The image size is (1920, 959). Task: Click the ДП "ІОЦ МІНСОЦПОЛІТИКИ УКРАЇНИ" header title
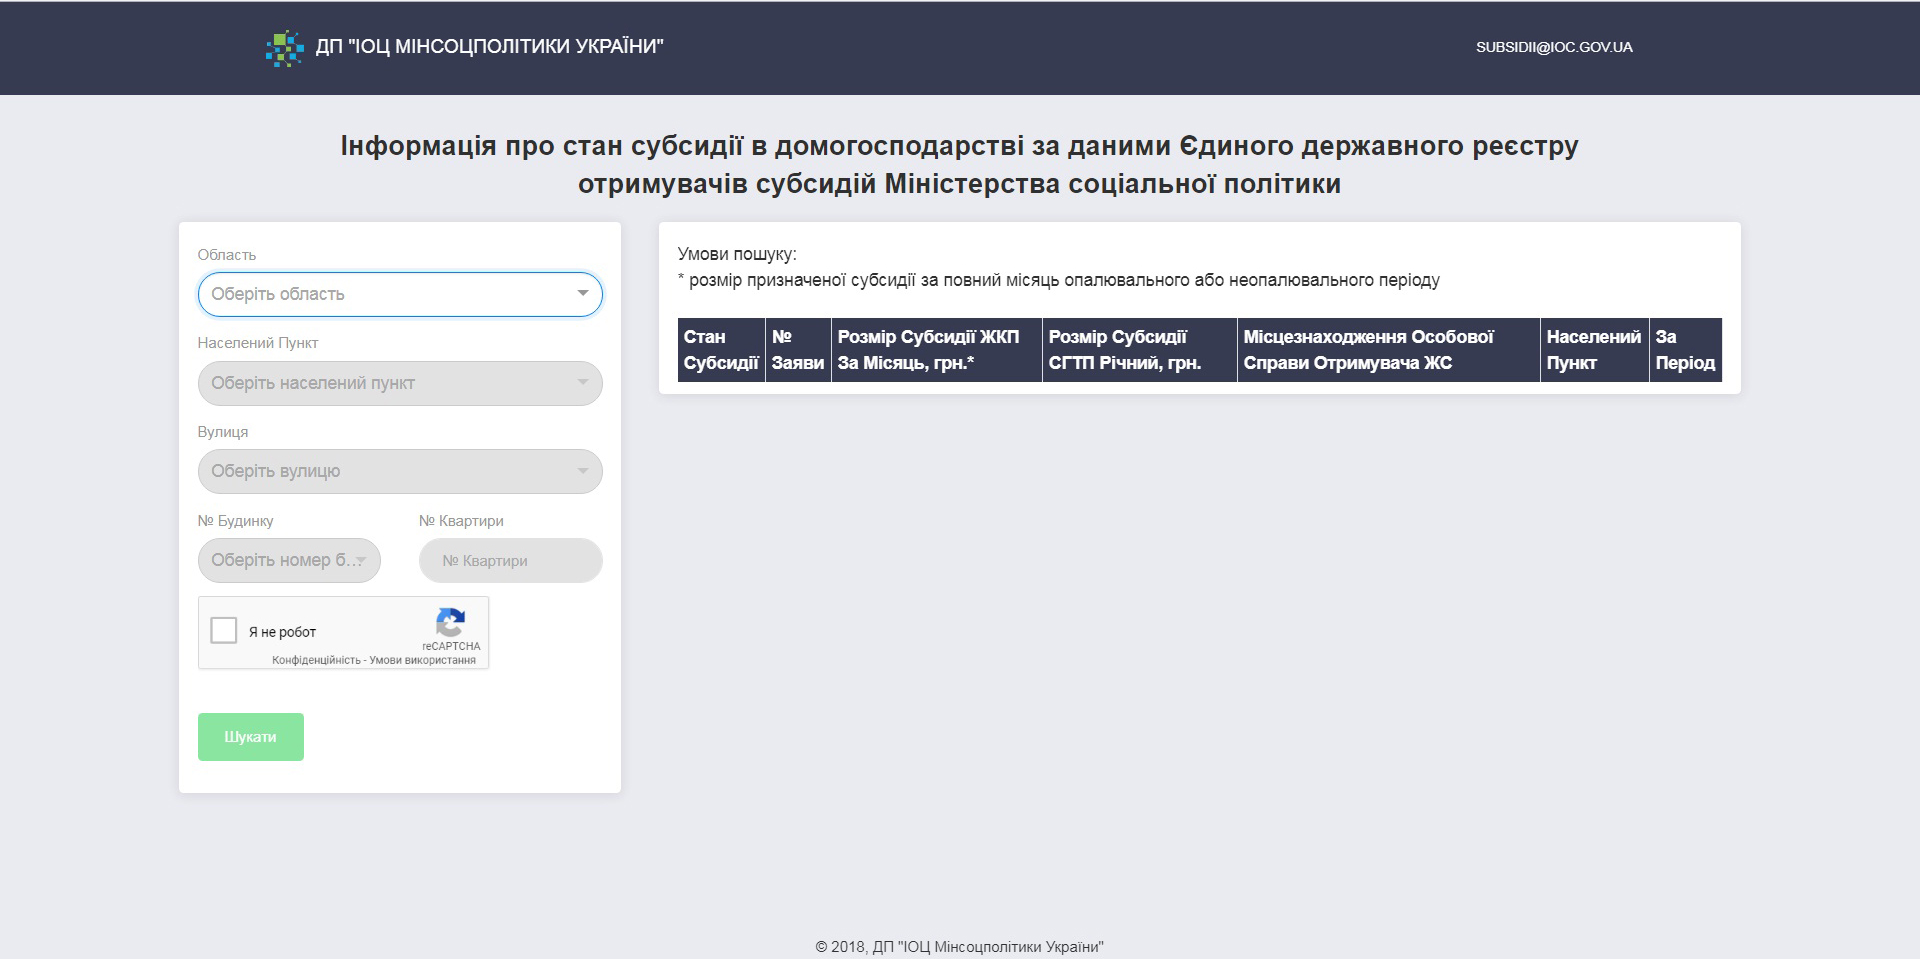489,46
